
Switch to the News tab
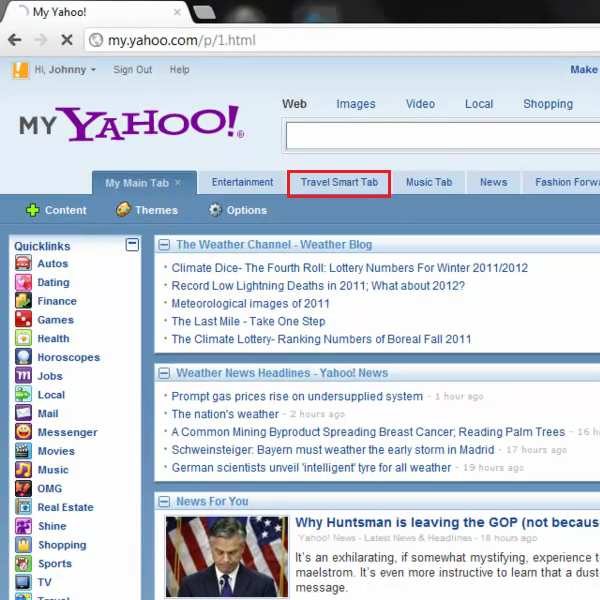tap(494, 183)
